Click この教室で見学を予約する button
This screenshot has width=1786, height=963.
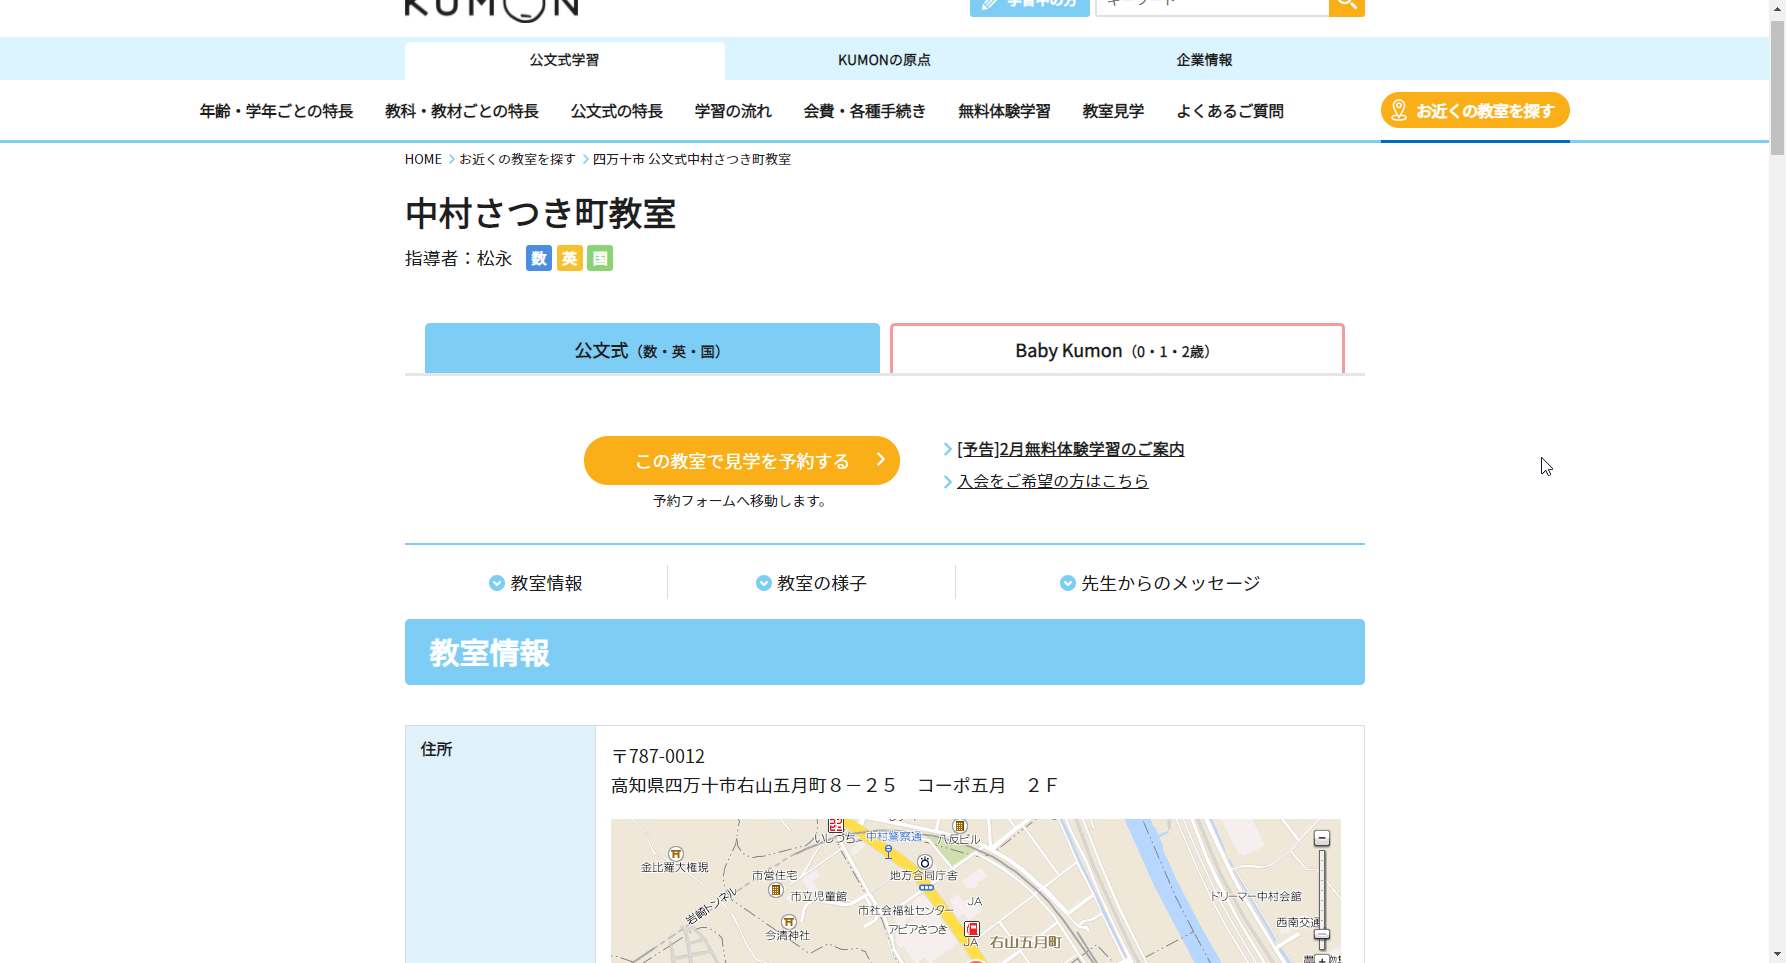pos(742,461)
